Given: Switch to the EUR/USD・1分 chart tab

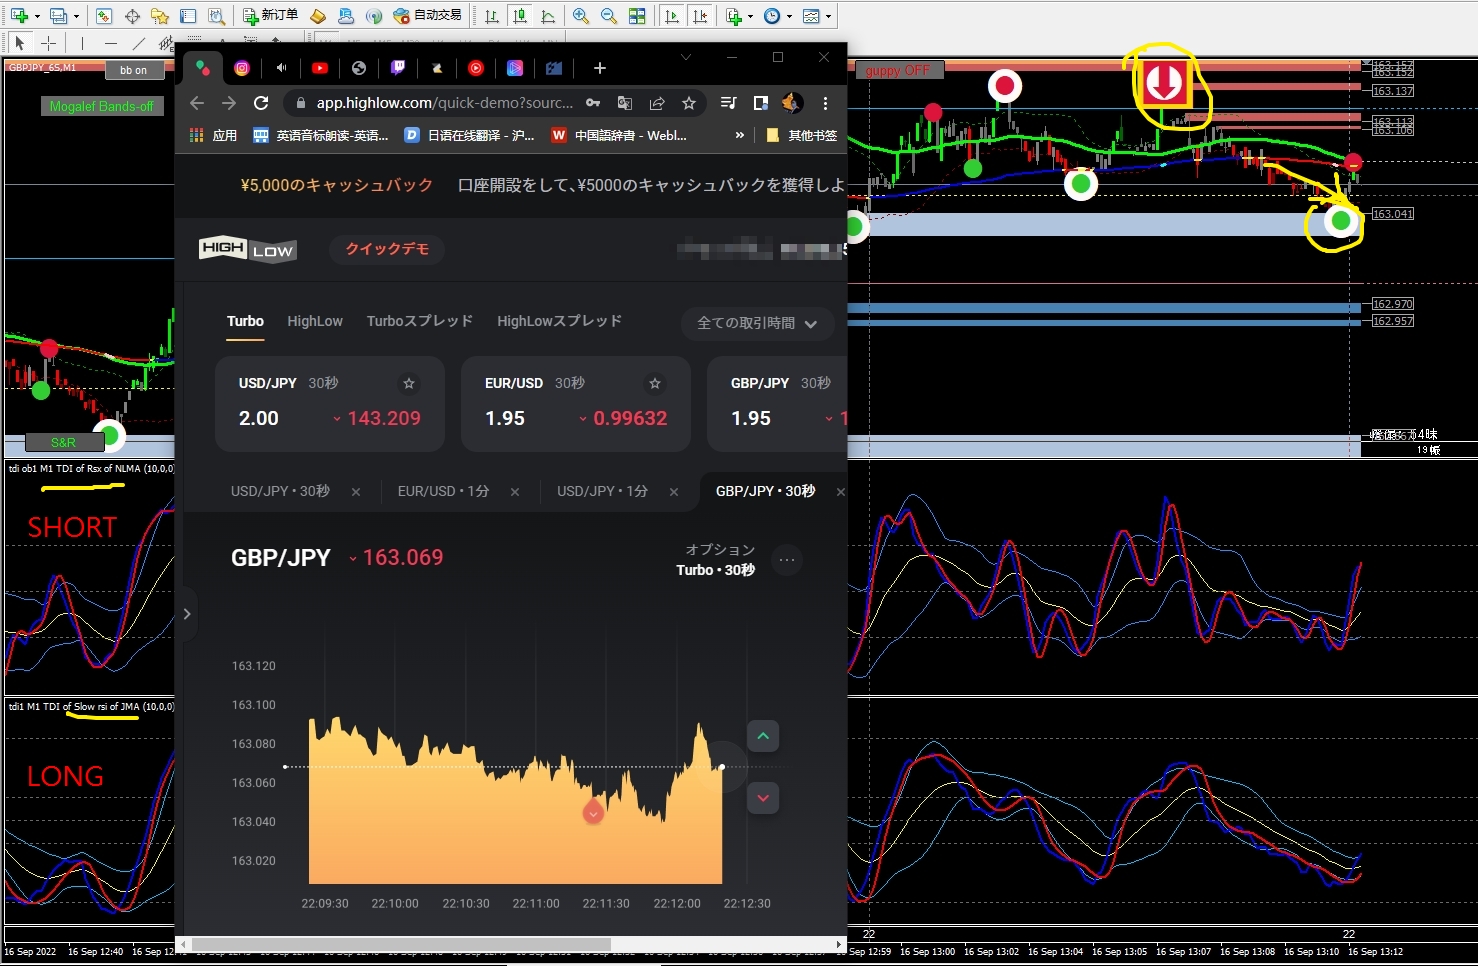Looking at the screenshot, I should pyautogui.click(x=444, y=491).
